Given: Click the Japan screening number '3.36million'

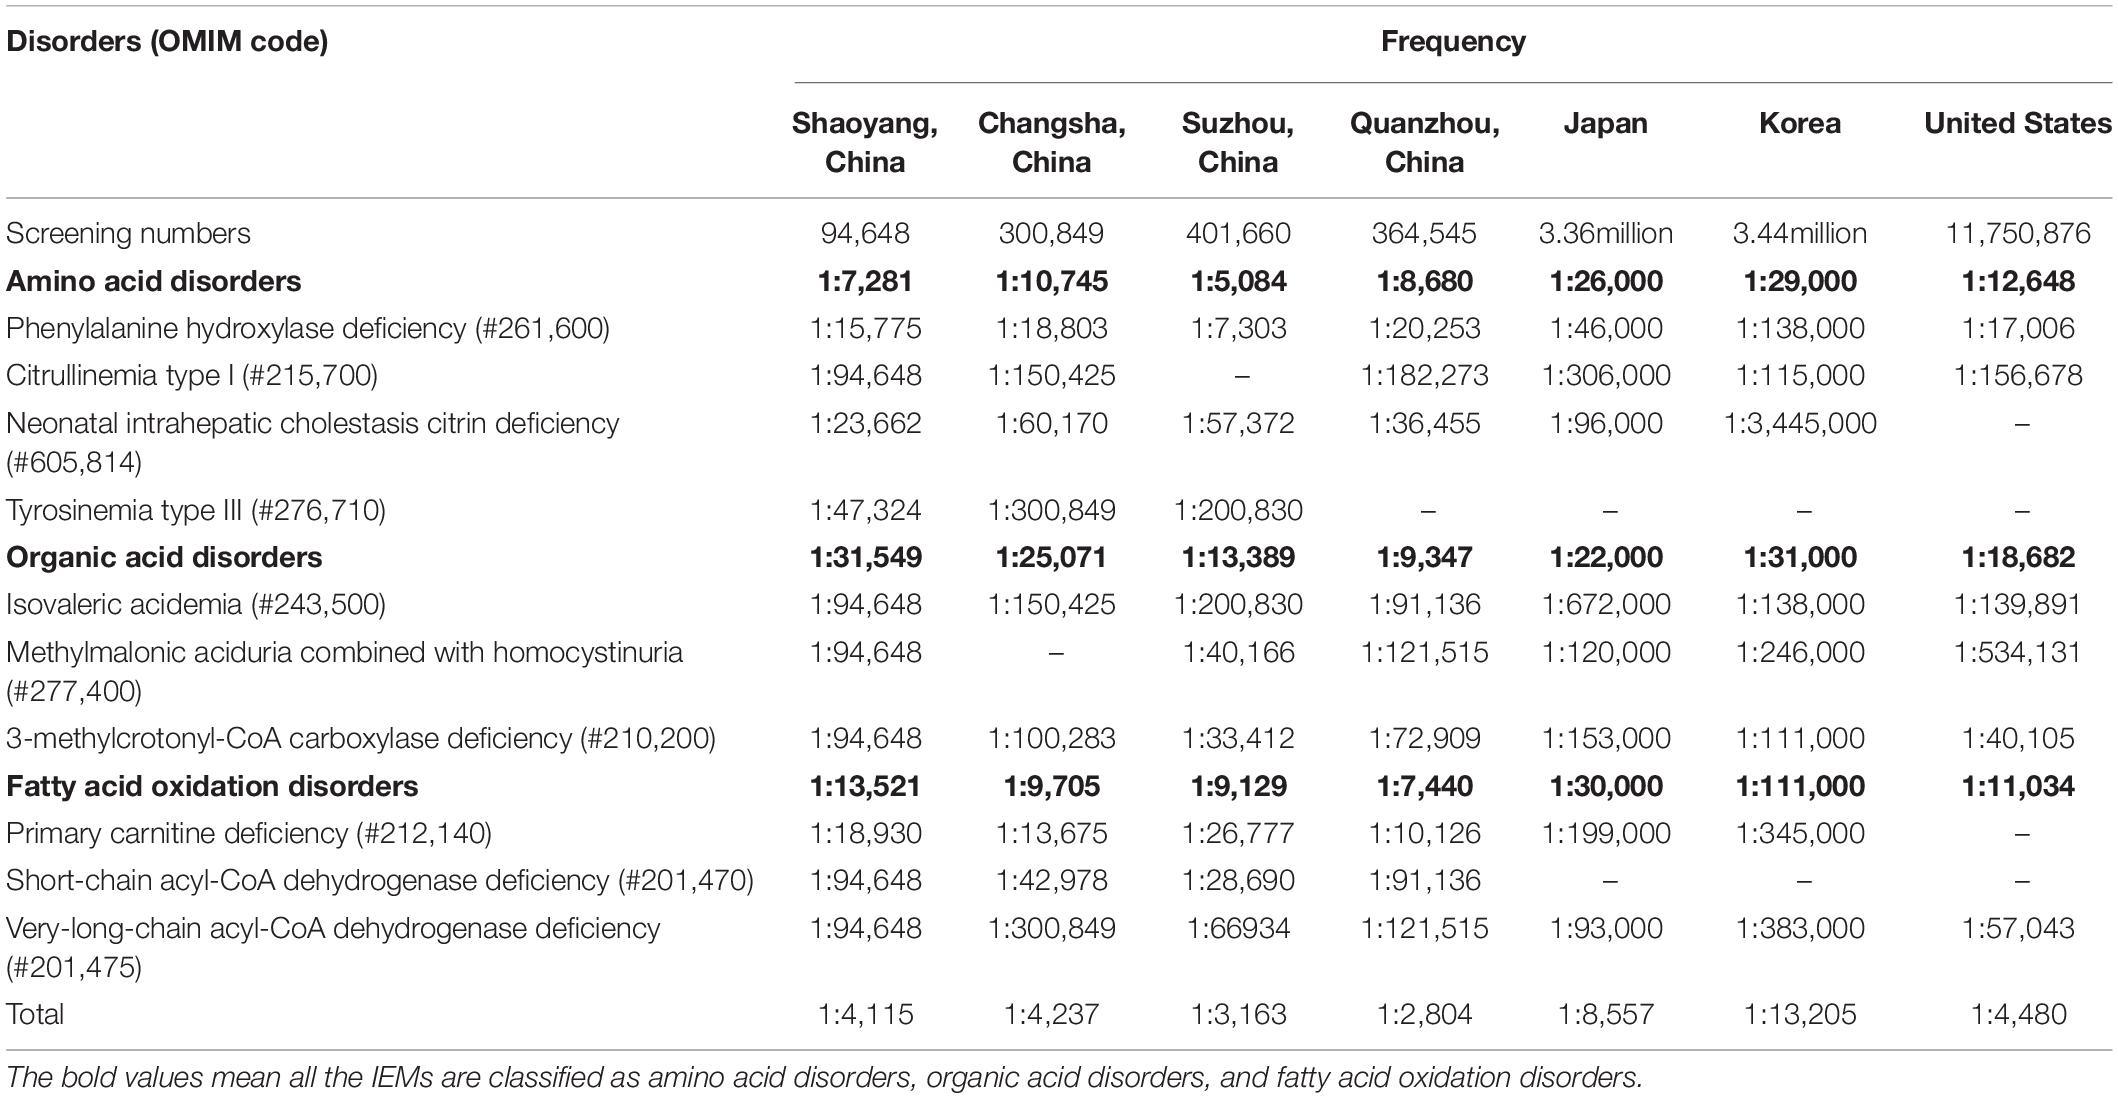Looking at the screenshot, I should click(1605, 233).
